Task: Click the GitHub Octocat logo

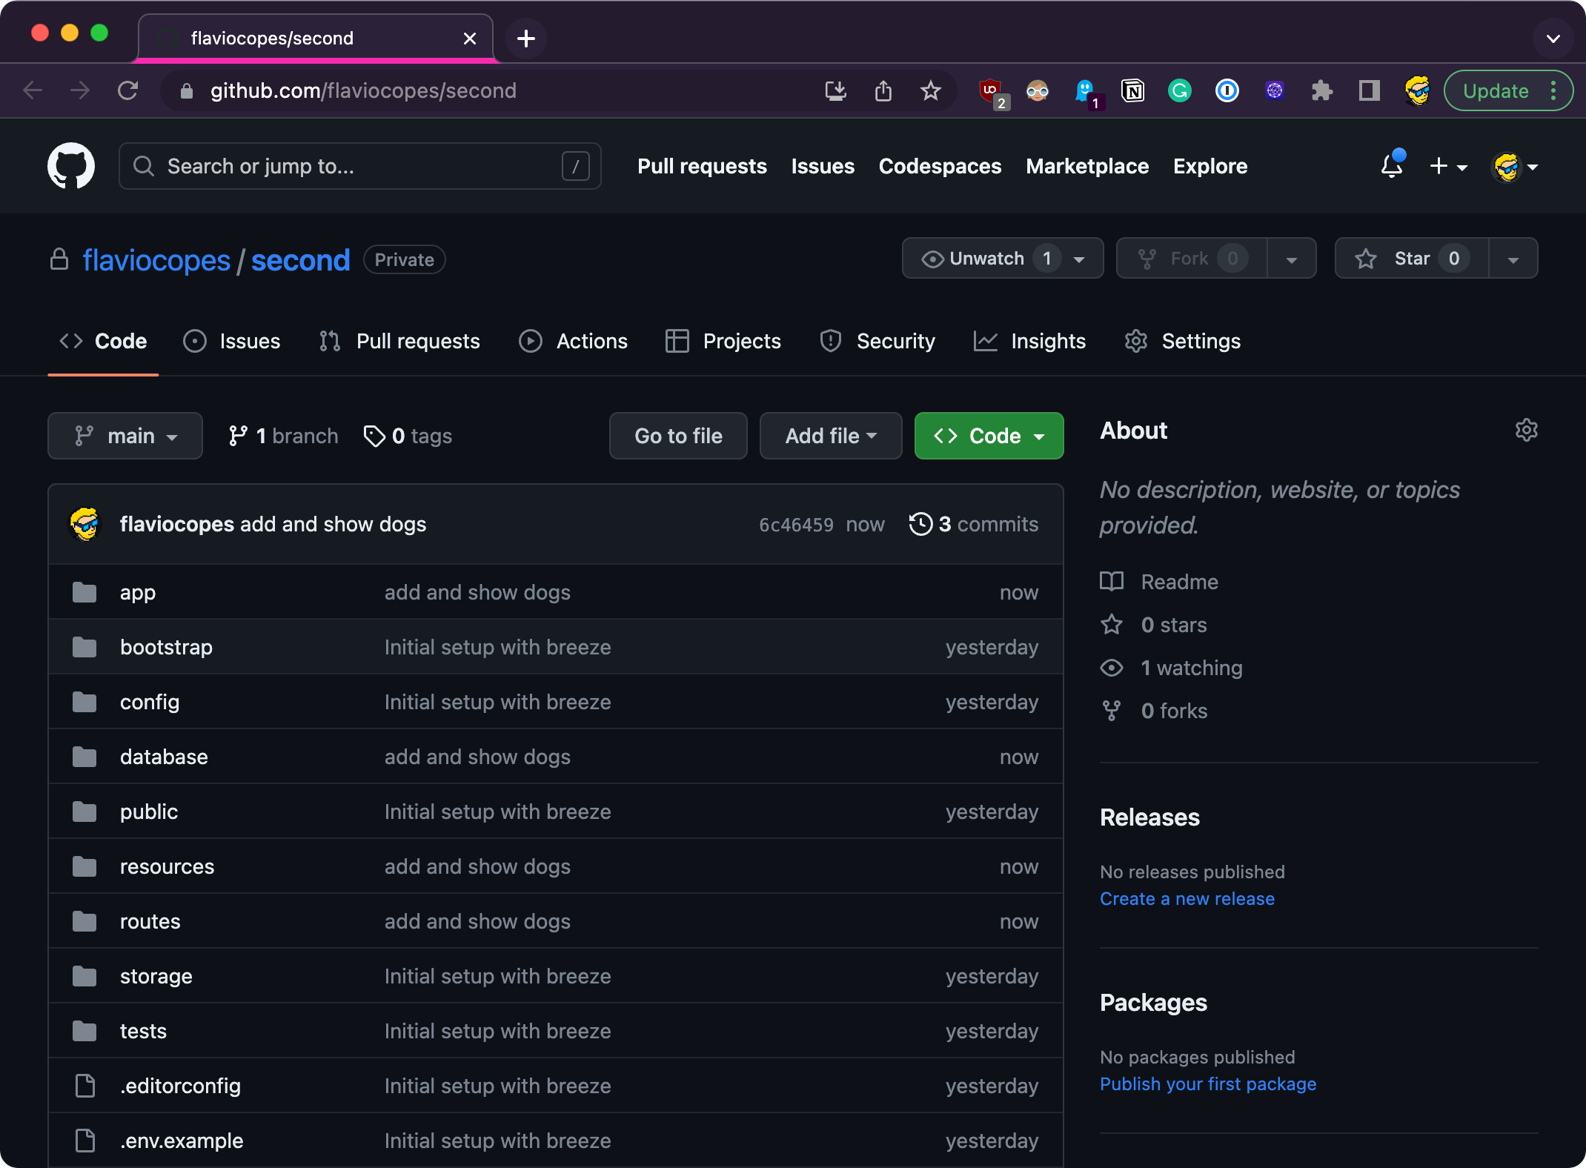Action: (71, 166)
